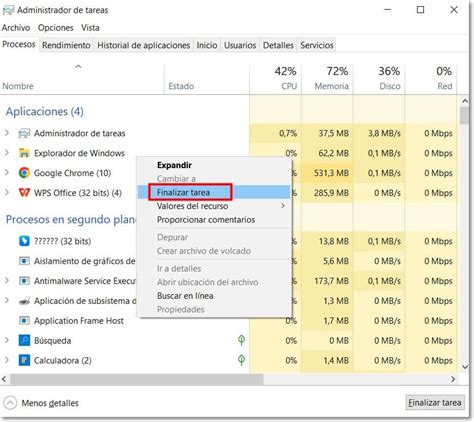Screen dimensions: 474x422
Task: Click the green leaf icon in Búsqueda row
Action: coord(241,340)
